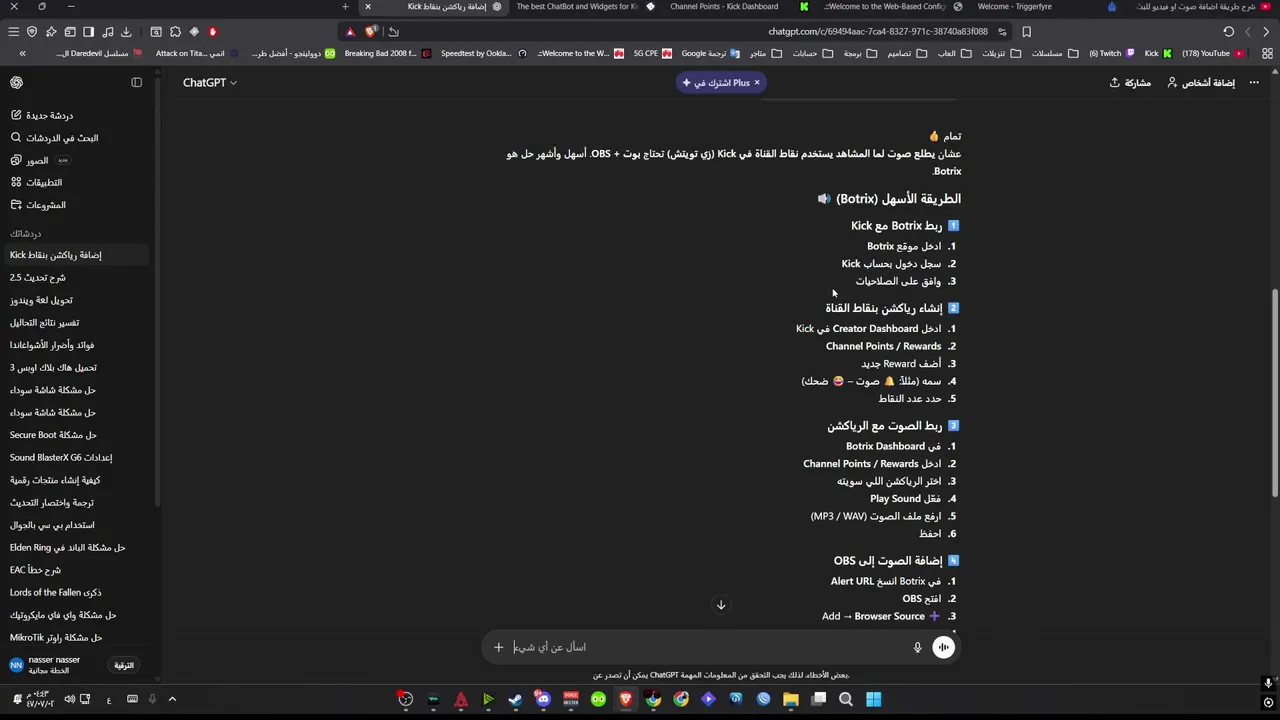The height and width of the screenshot is (720, 1280).
Task: Open the new tab plus button
Action: coord(345,6)
